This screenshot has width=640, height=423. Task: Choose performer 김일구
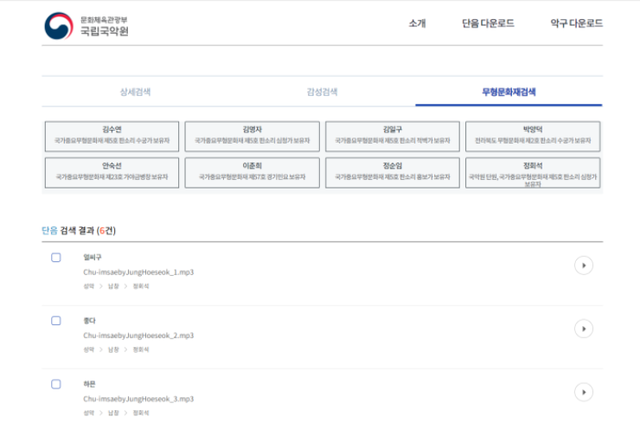392,136
